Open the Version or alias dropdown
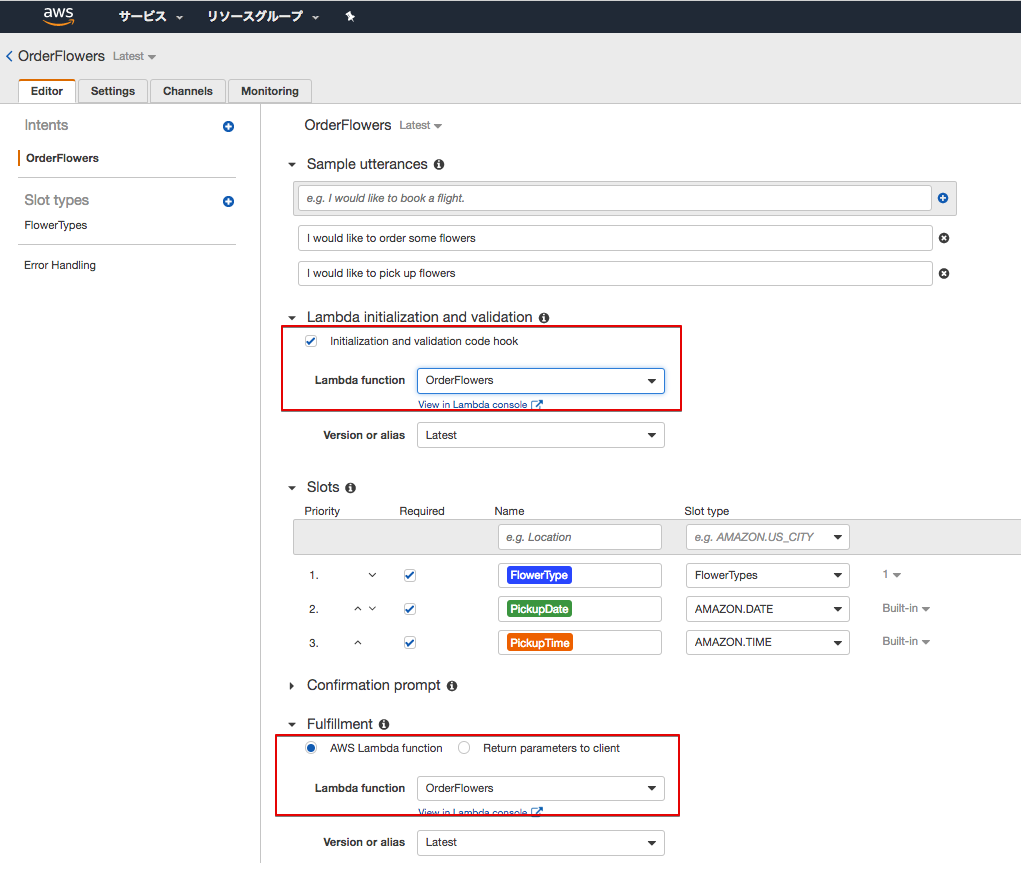1021x873 pixels. tap(540, 435)
